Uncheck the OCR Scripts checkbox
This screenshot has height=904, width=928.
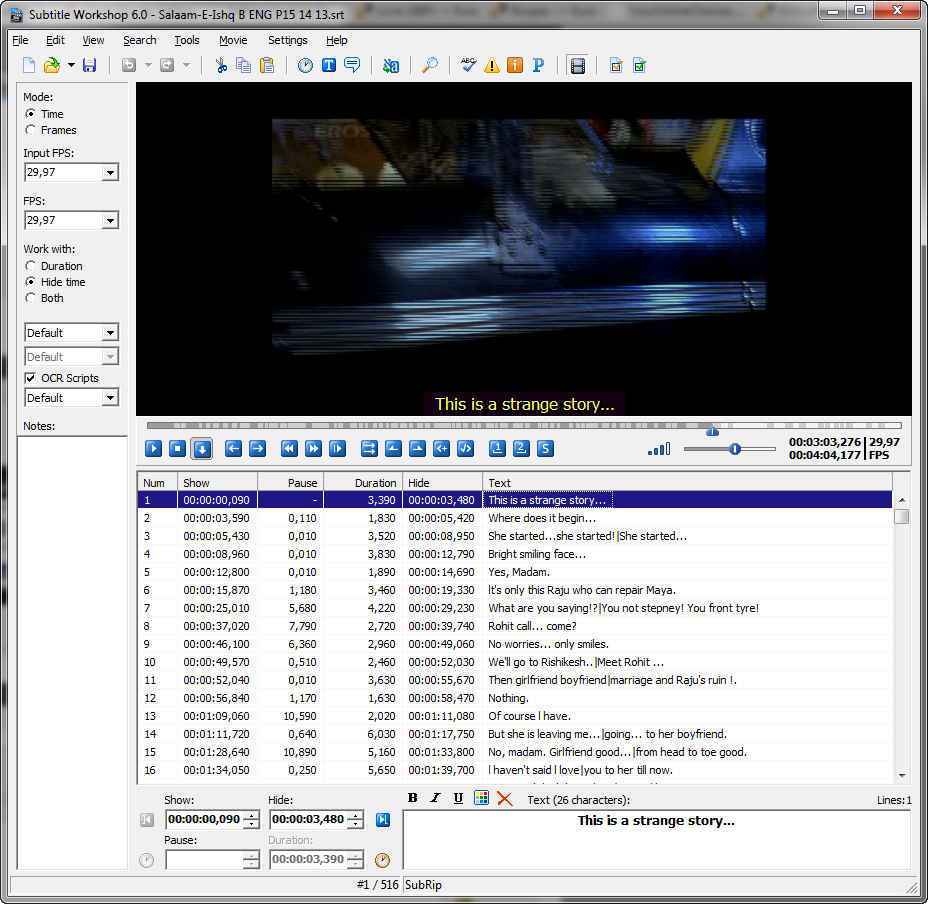(31, 378)
